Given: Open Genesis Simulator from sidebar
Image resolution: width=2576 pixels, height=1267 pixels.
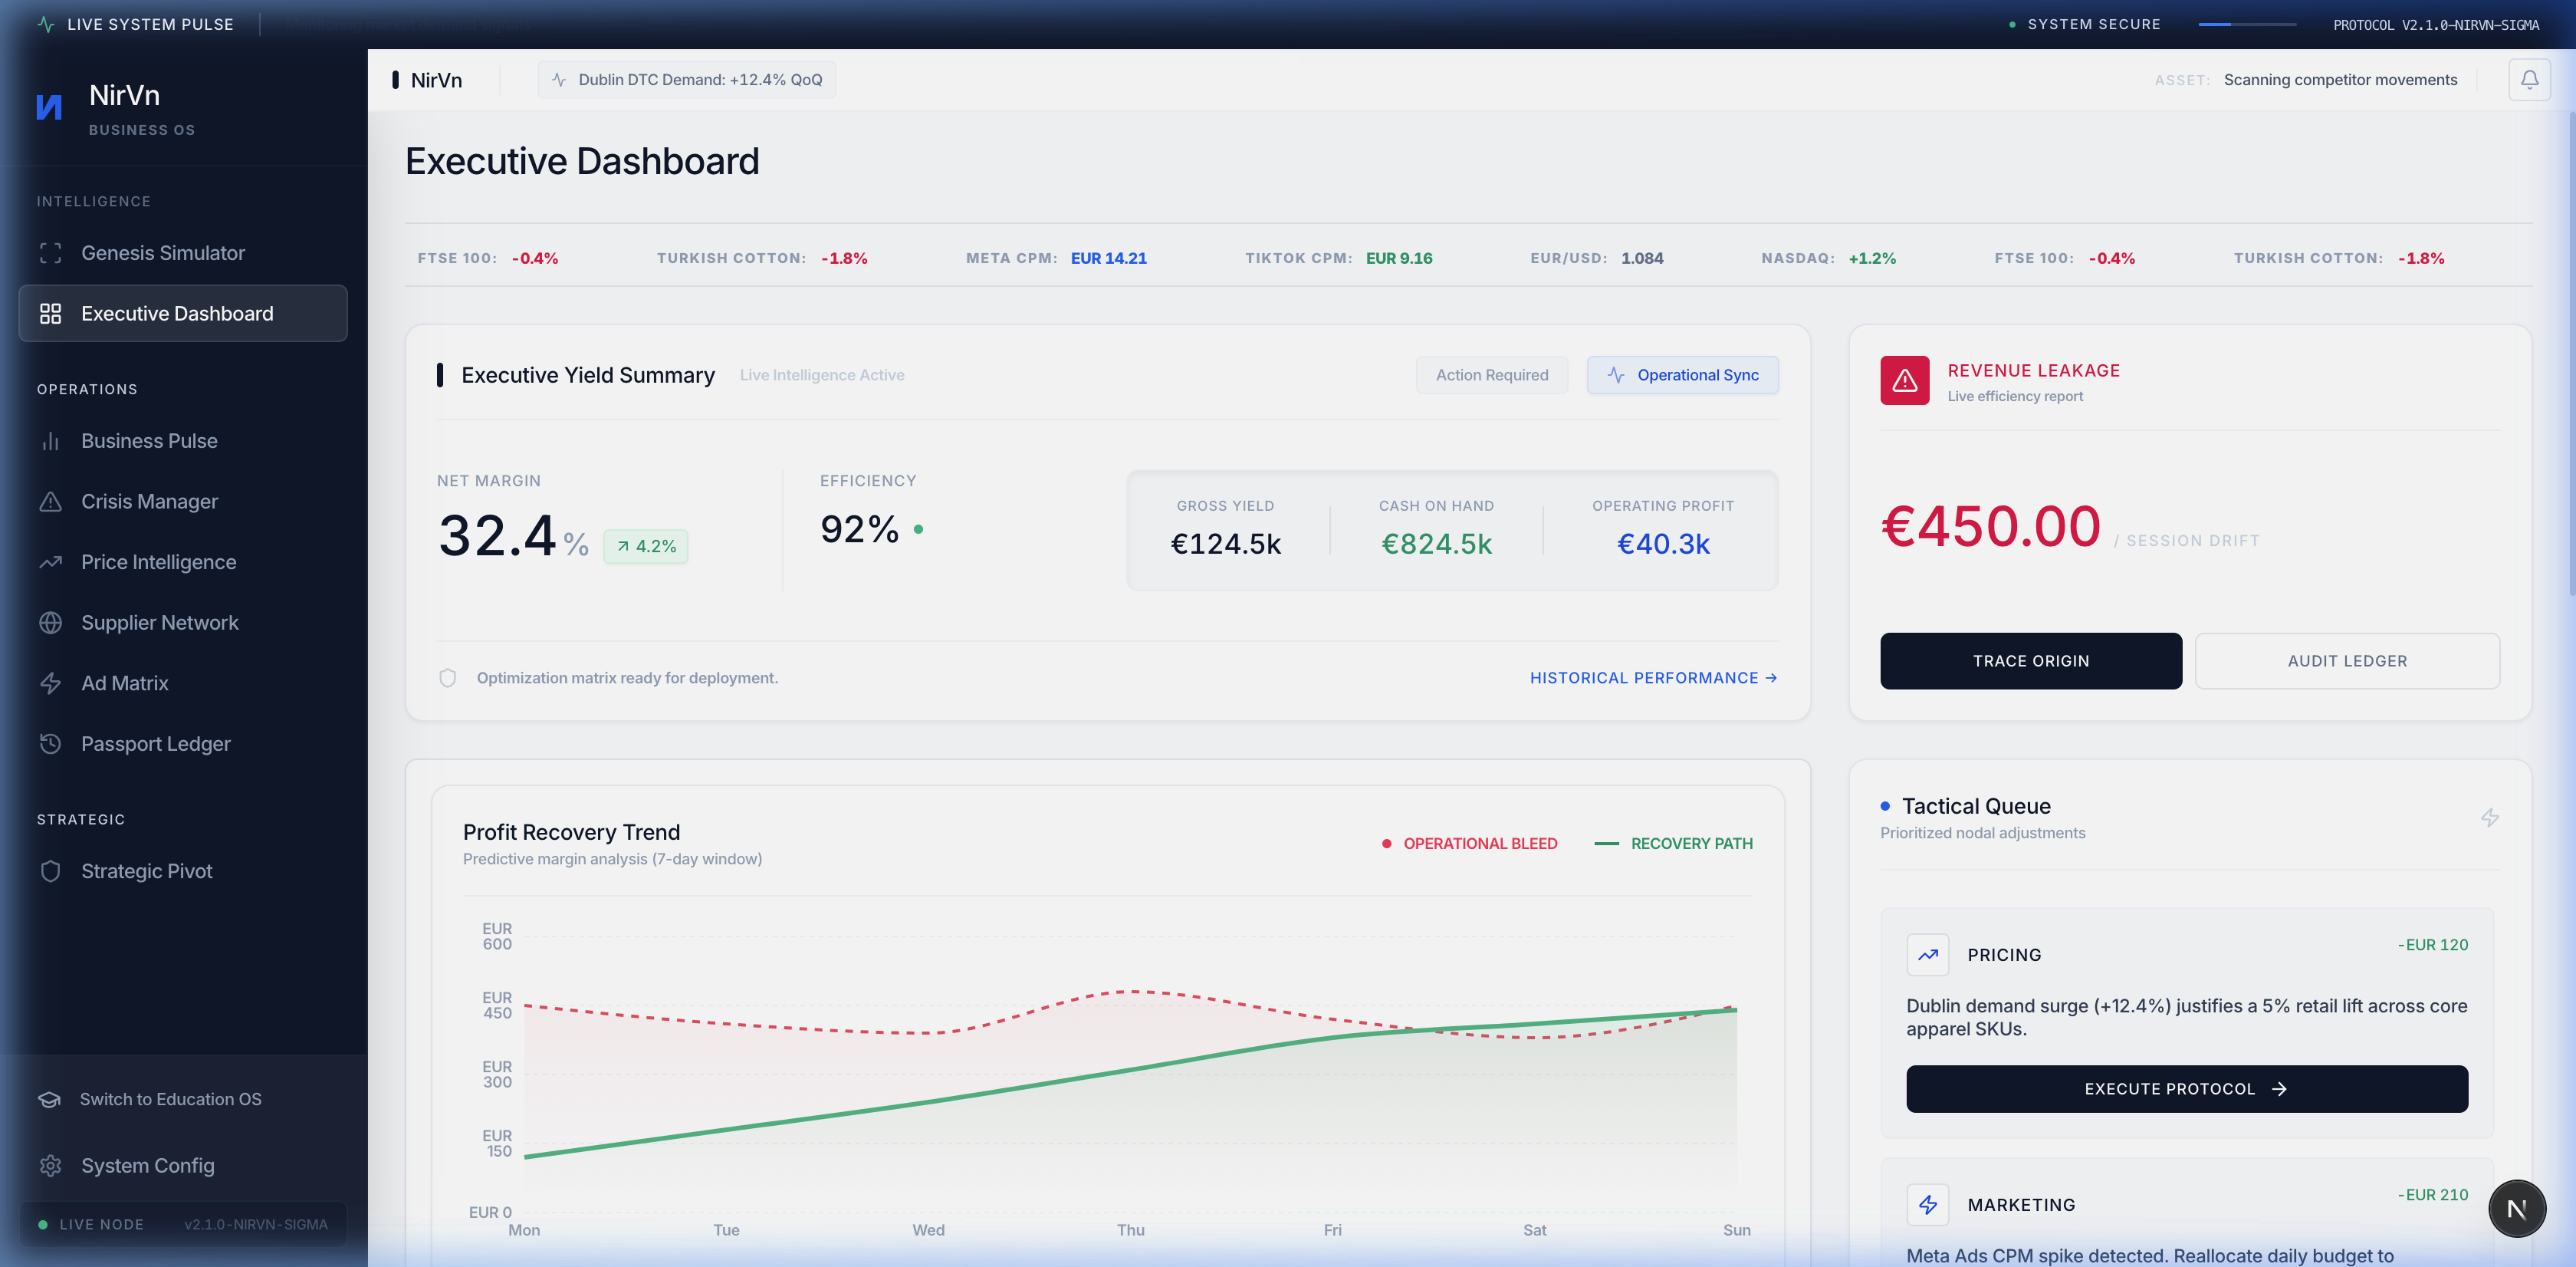Looking at the screenshot, I should coord(183,253).
